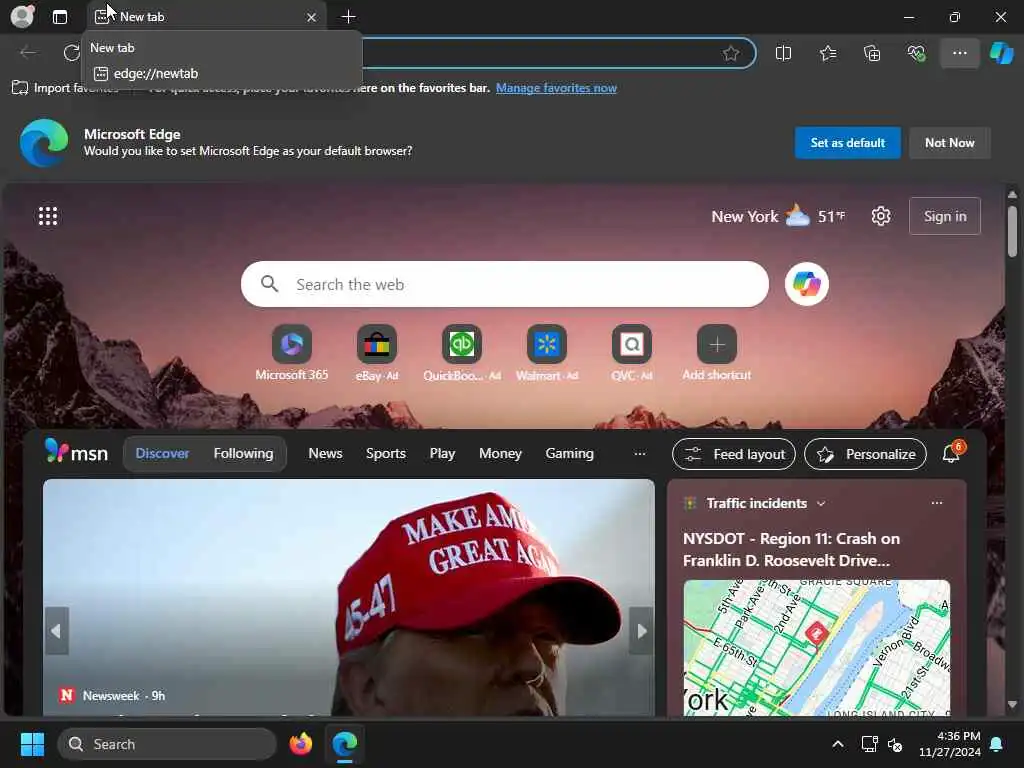The height and width of the screenshot is (768, 1024).
Task: Expand Traffic incidents dropdown chevron
Action: click(821, 504)
